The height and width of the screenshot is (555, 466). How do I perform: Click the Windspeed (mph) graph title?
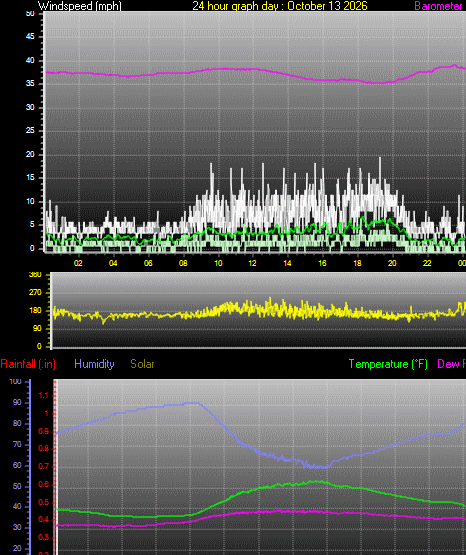(x=80, y=6)
